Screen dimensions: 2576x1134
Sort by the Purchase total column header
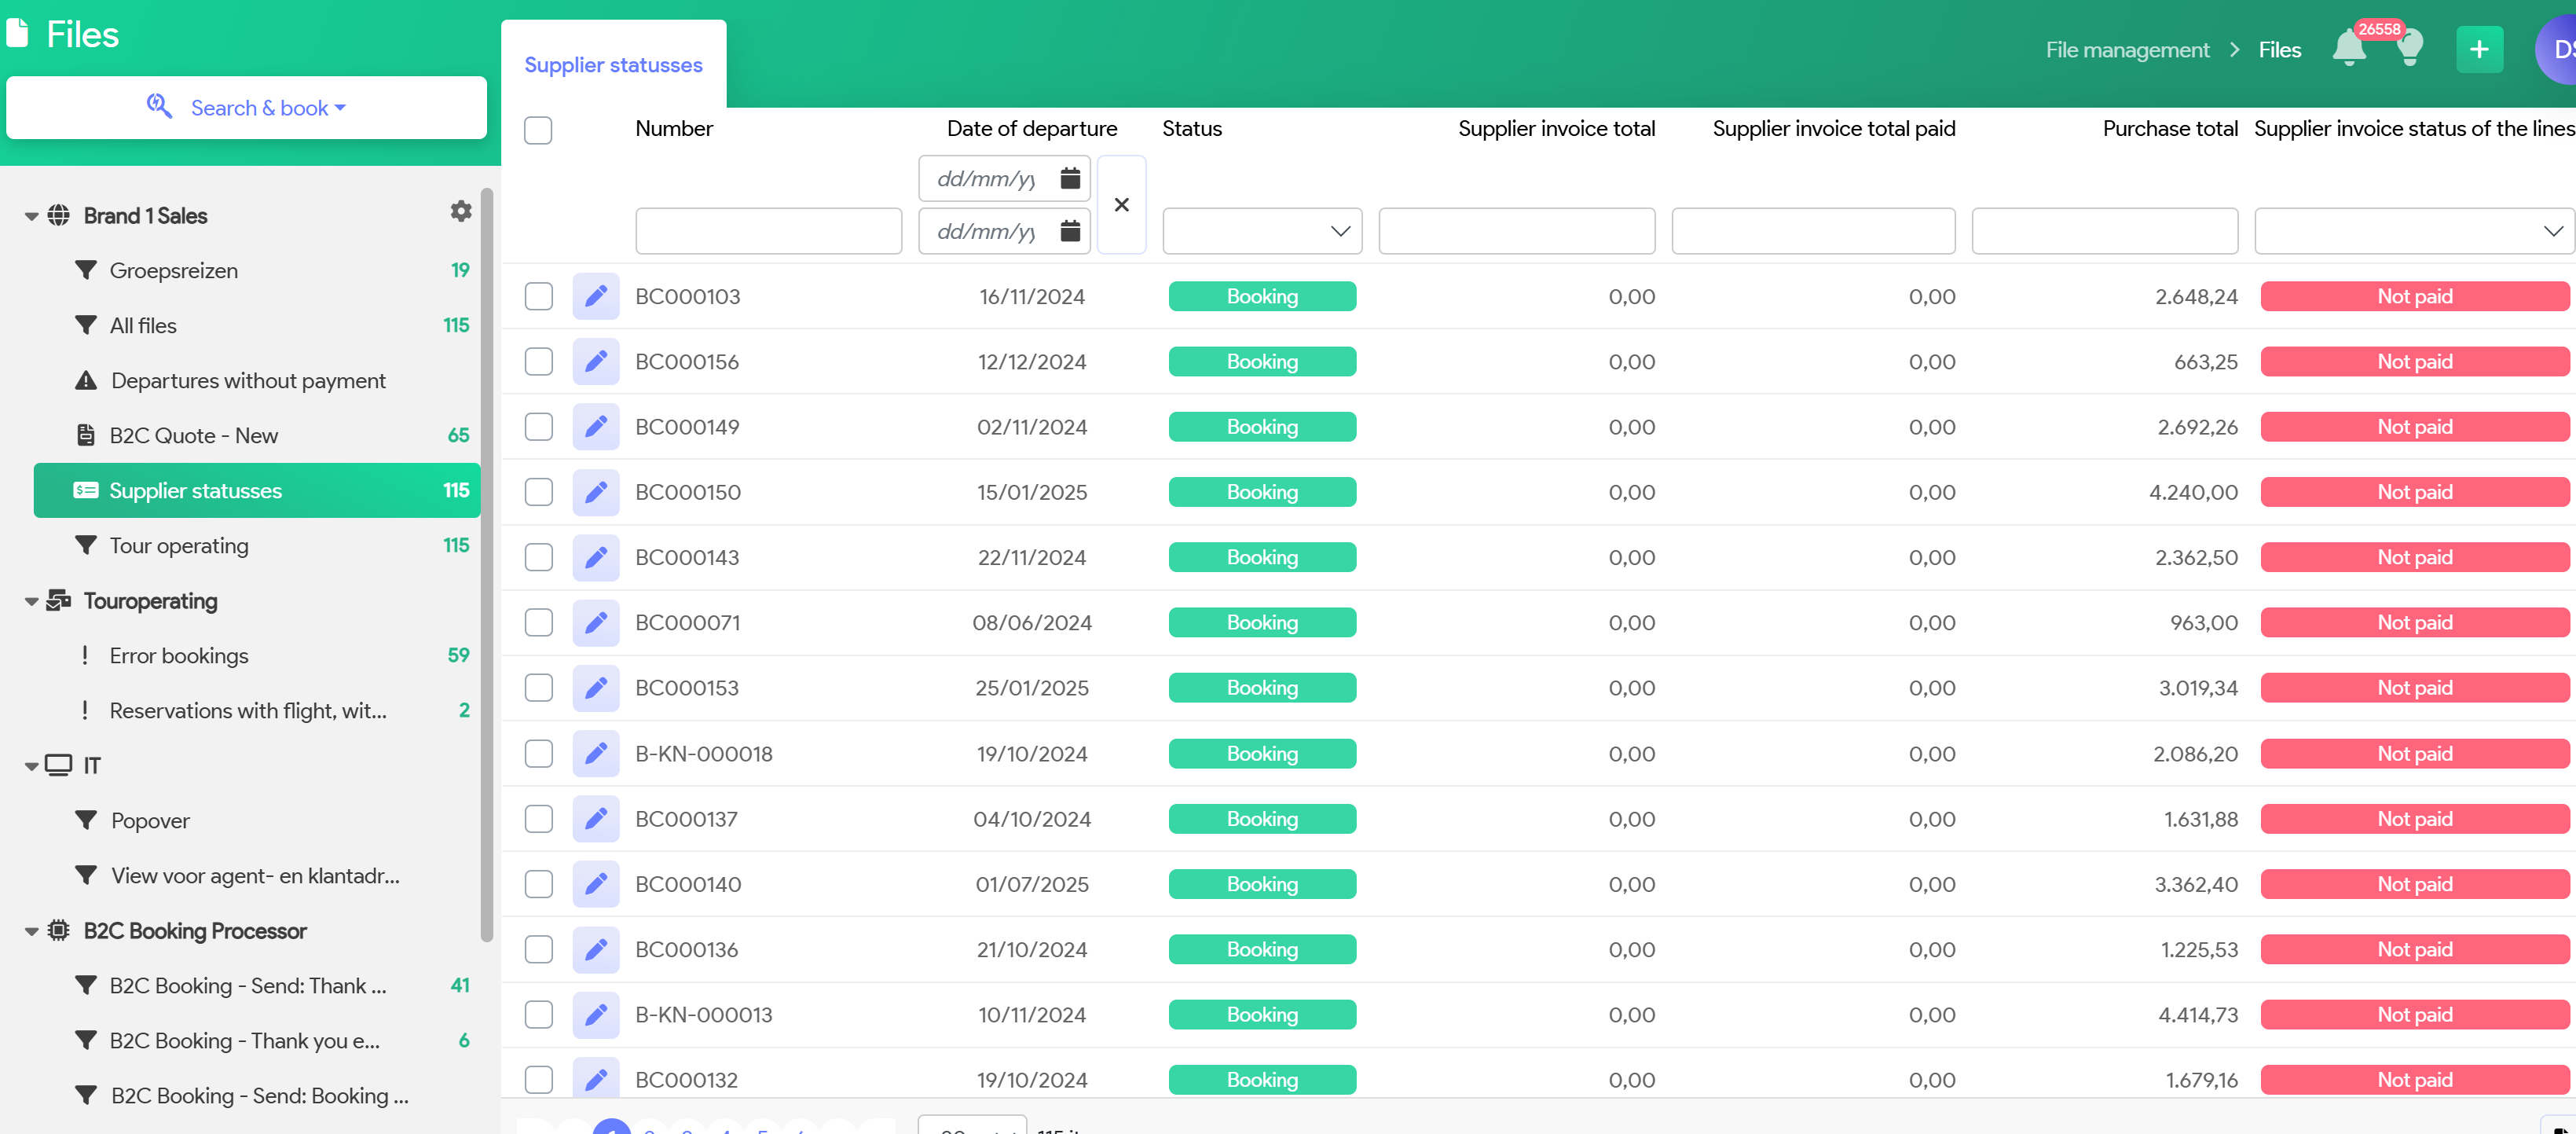(2169, 129)
